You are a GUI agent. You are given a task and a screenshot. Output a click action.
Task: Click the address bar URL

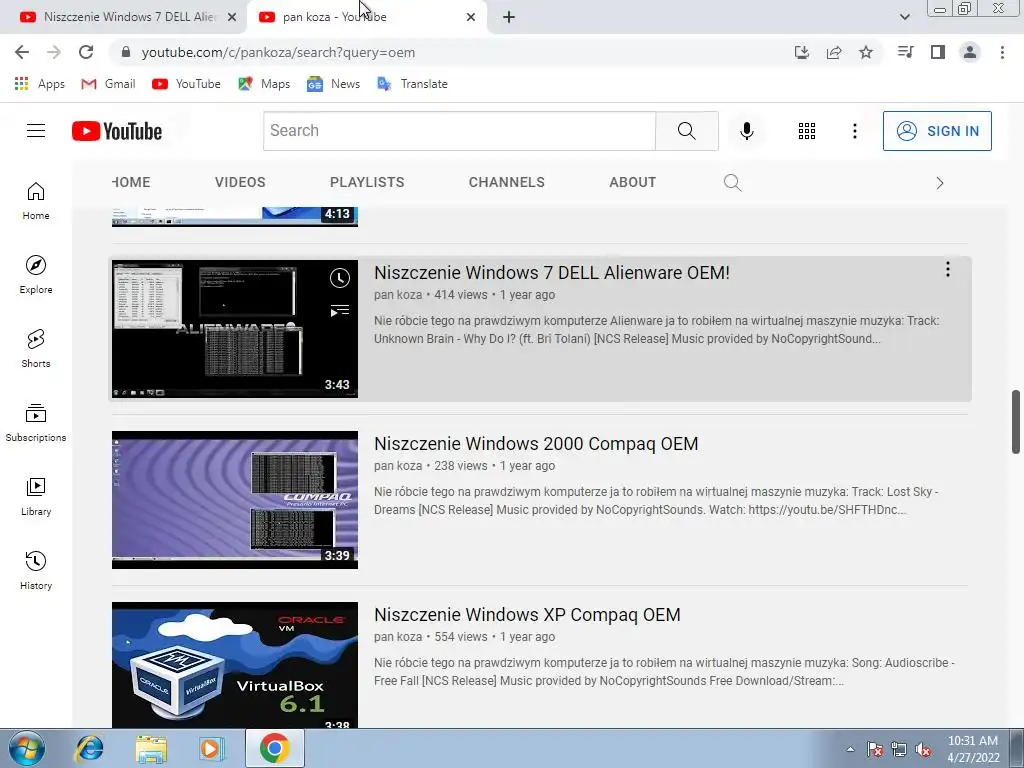point(278,52)
